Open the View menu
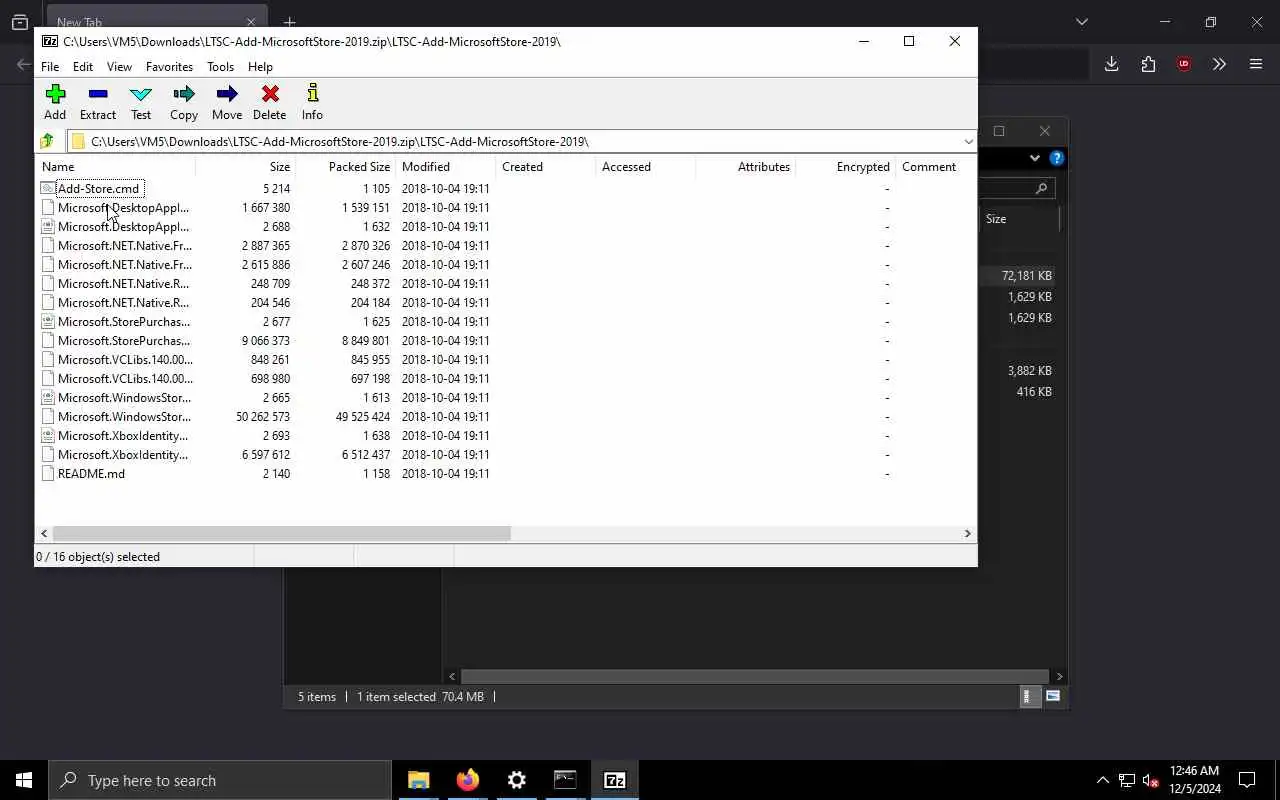This screenshot has height=800, width=1280. coord(119,67)
